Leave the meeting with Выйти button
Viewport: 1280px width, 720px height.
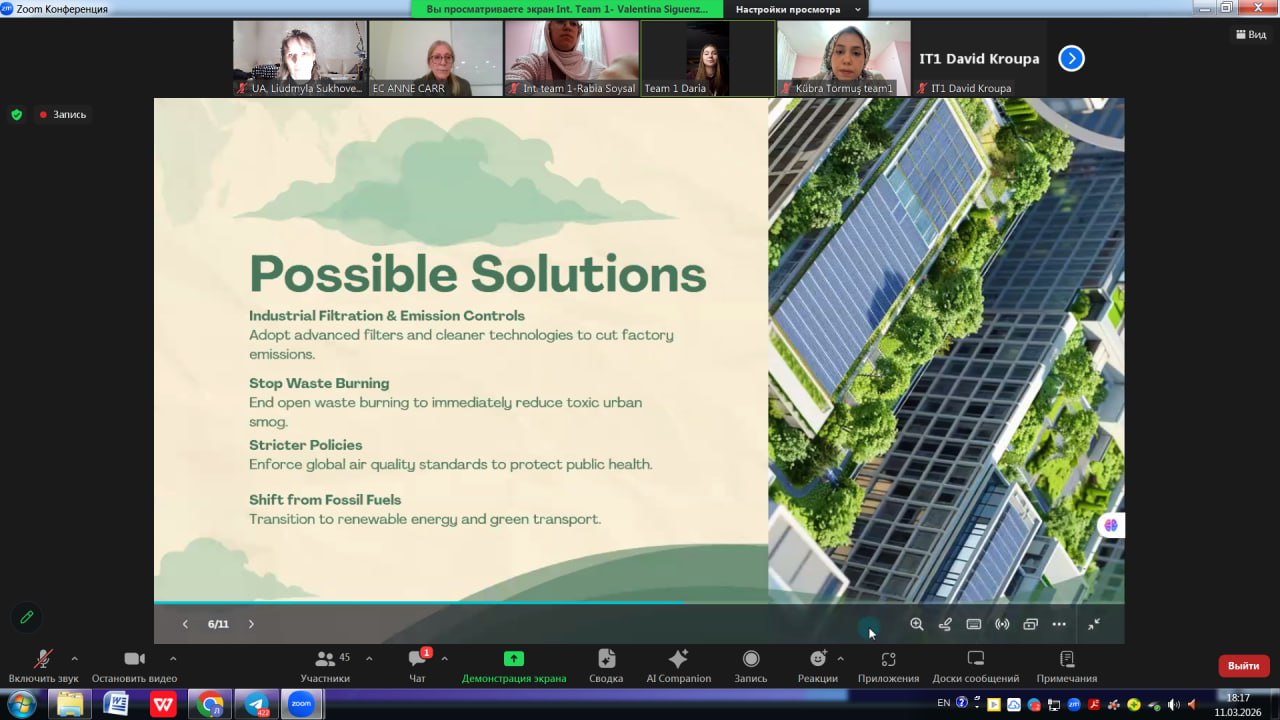[x=1243, y=666]
